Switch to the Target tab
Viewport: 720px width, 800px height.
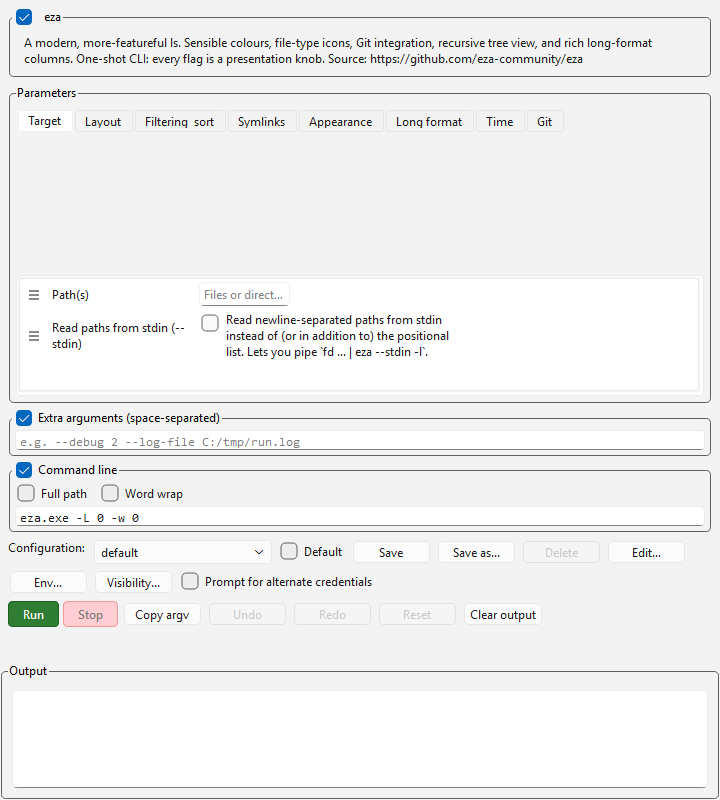pos(45,121)
